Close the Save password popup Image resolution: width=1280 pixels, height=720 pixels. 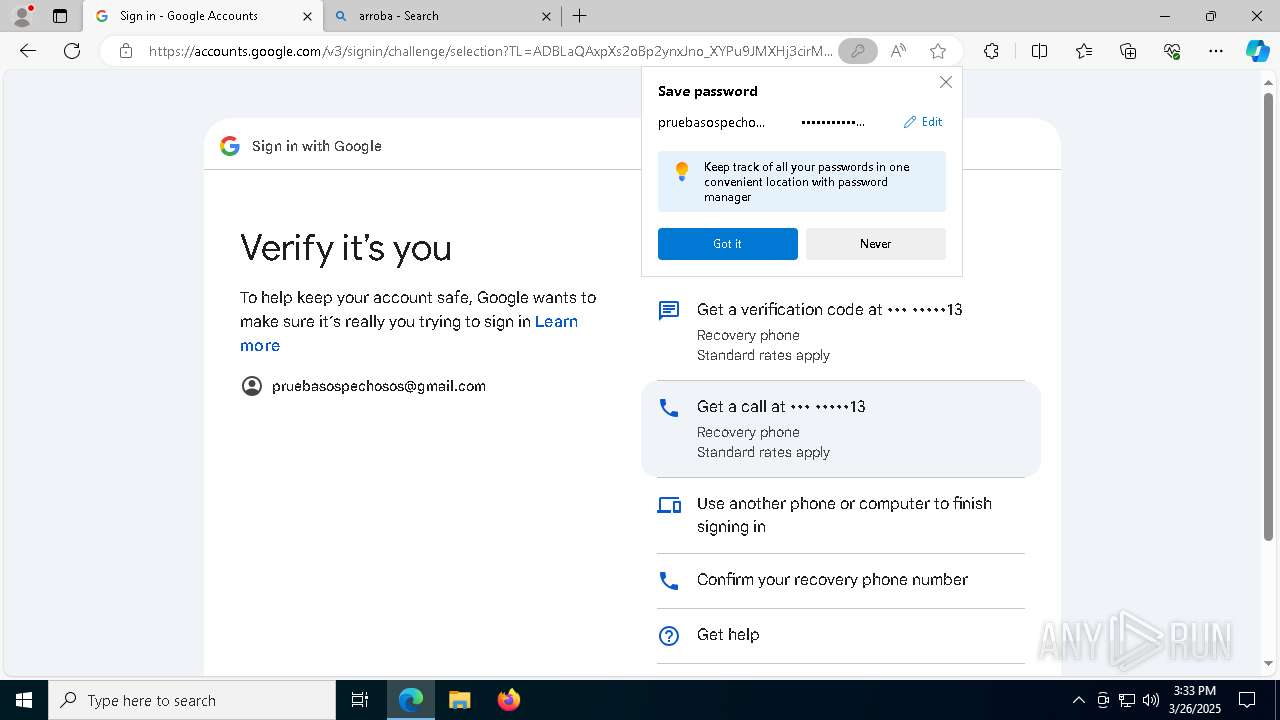pos(946,82)
